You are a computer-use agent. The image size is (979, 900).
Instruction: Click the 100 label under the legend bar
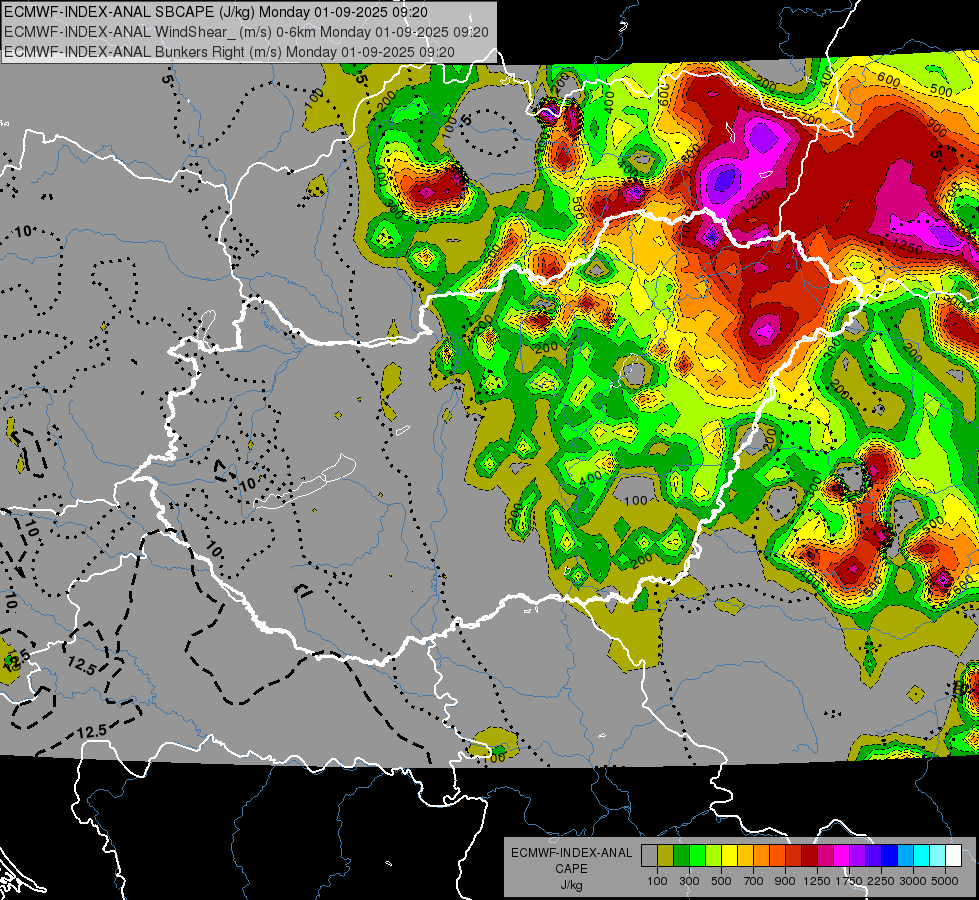coord(657,881)
